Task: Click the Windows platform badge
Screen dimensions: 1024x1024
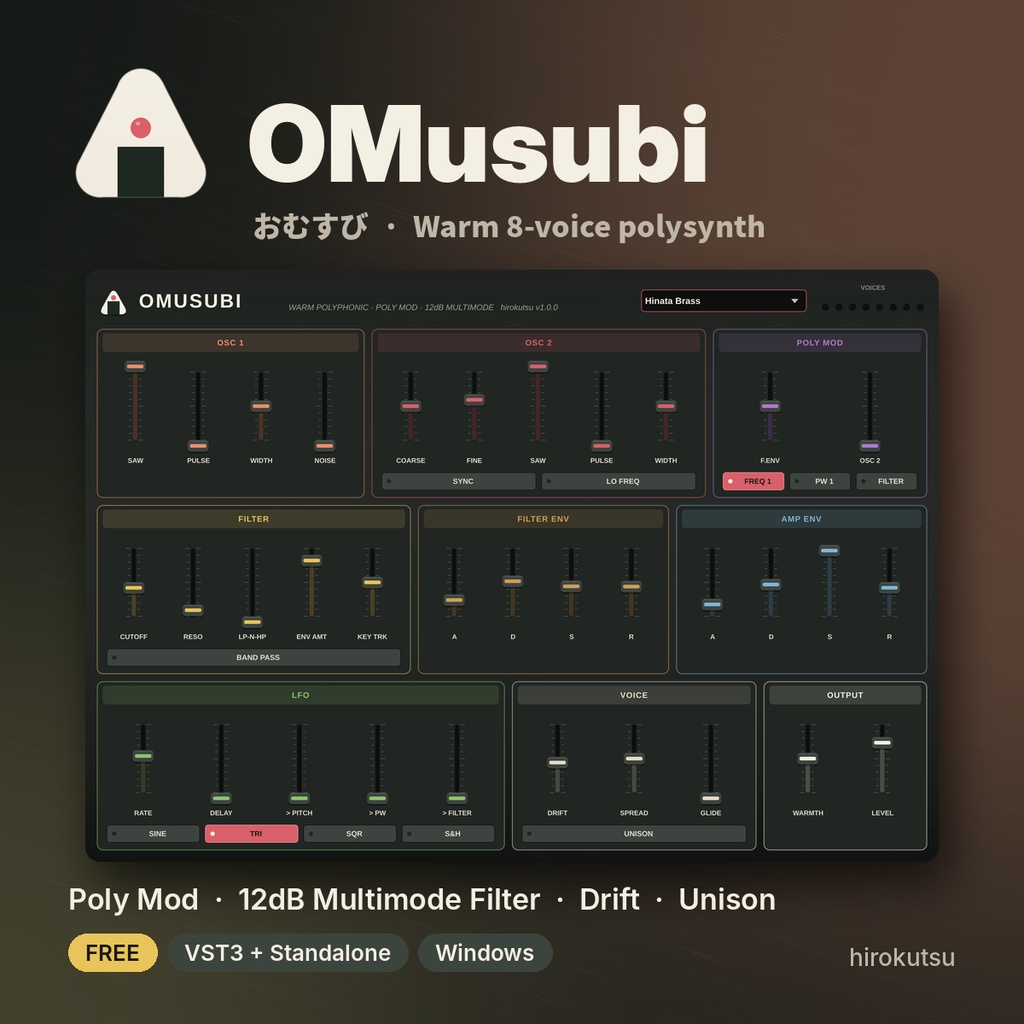Action: coord(485,953)
